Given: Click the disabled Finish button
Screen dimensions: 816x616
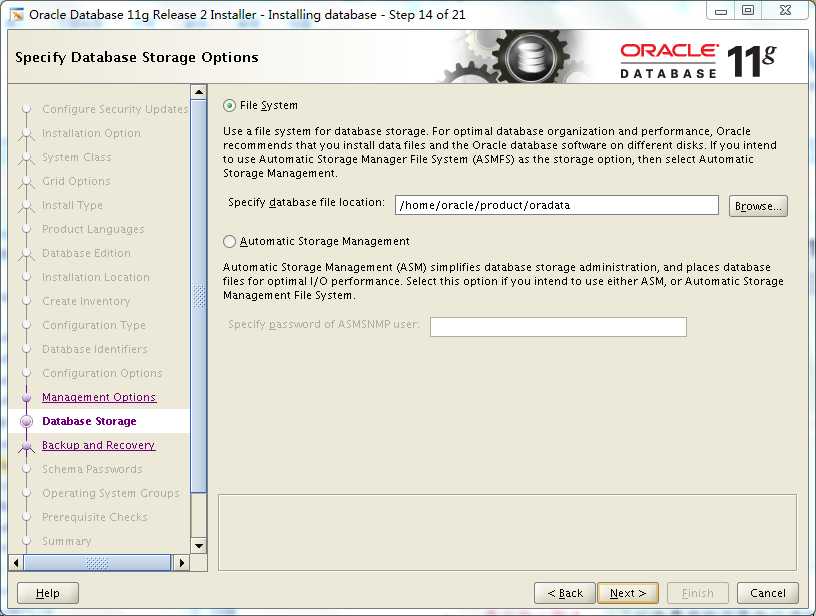Looking at the screenshot, I should 697,593.
